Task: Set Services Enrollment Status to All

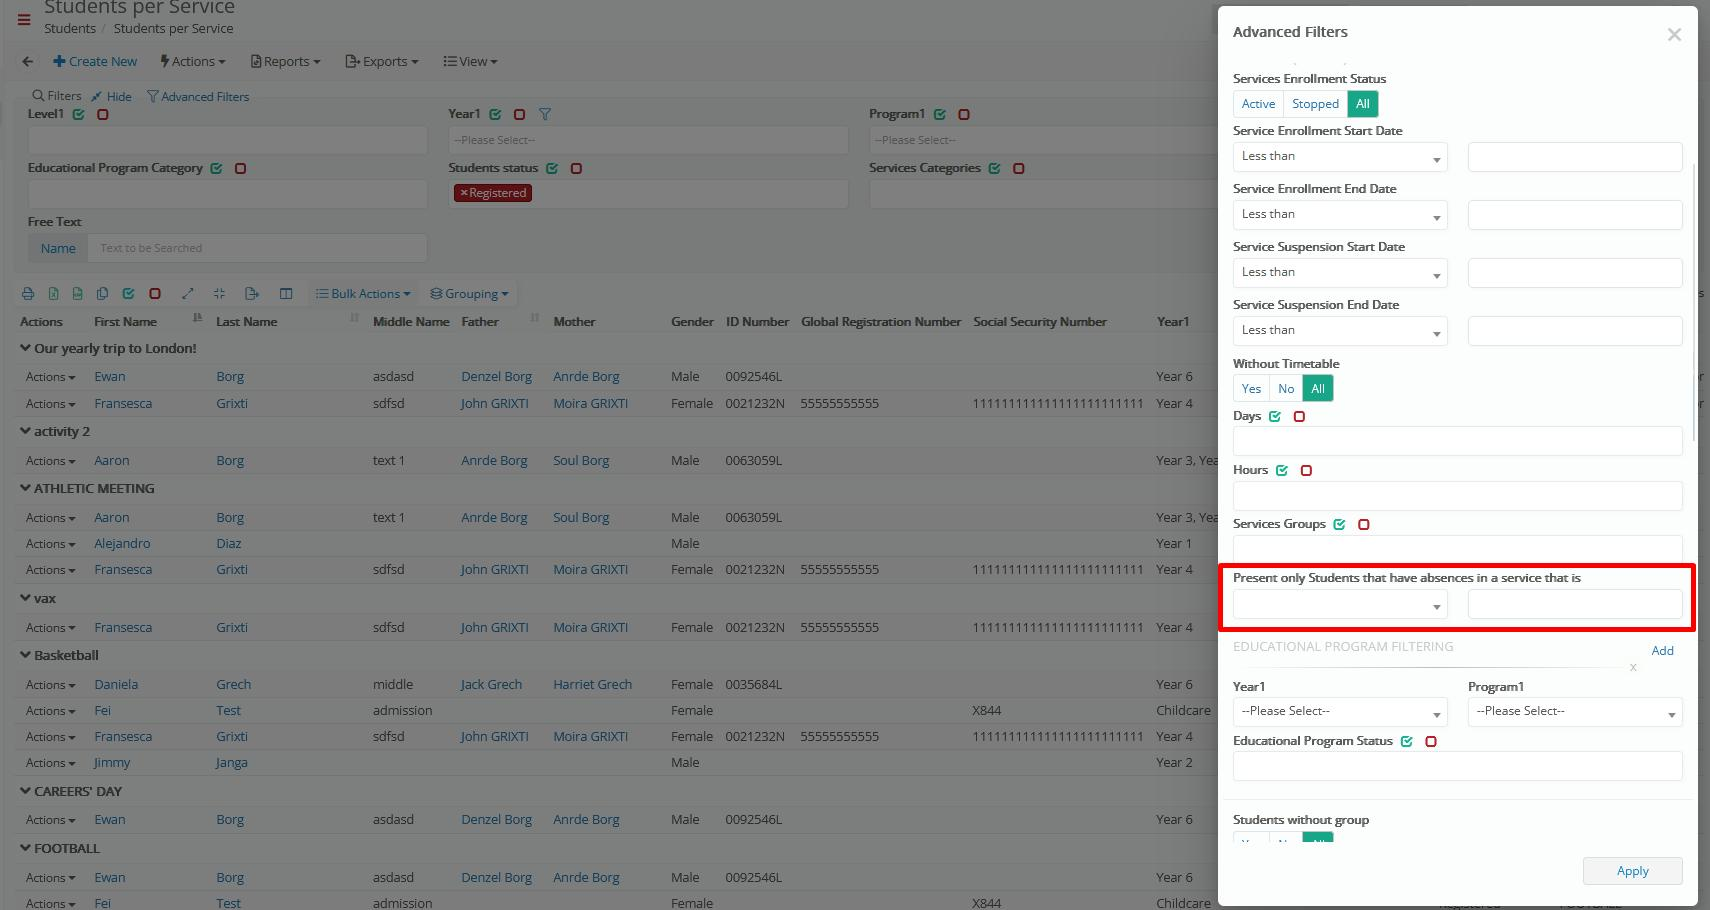Action: click(x=1362, y=104)
